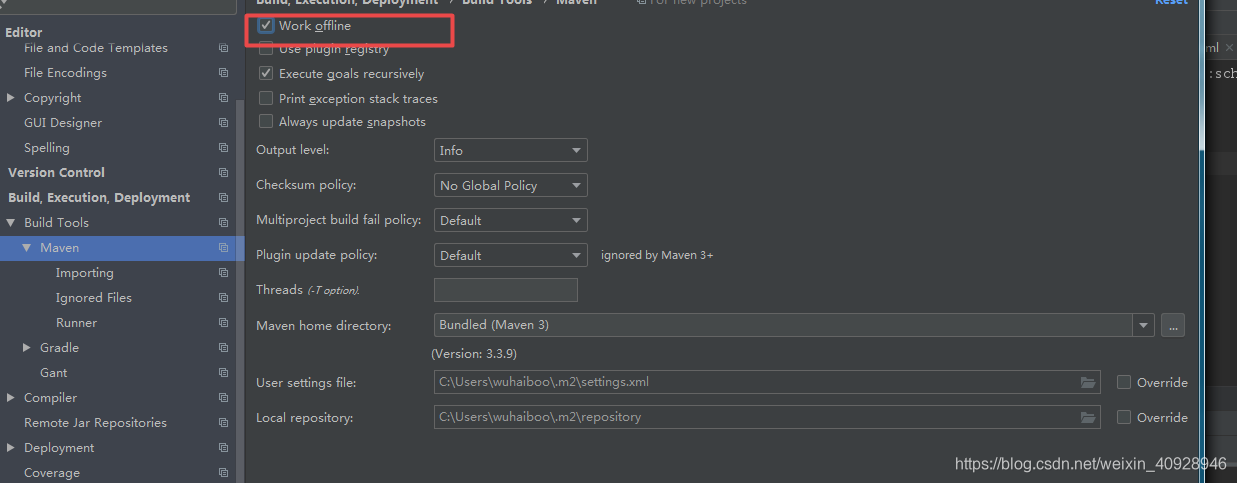Tick Override for Local repository
The image size is (1237, 483).
pos(1124,417)
